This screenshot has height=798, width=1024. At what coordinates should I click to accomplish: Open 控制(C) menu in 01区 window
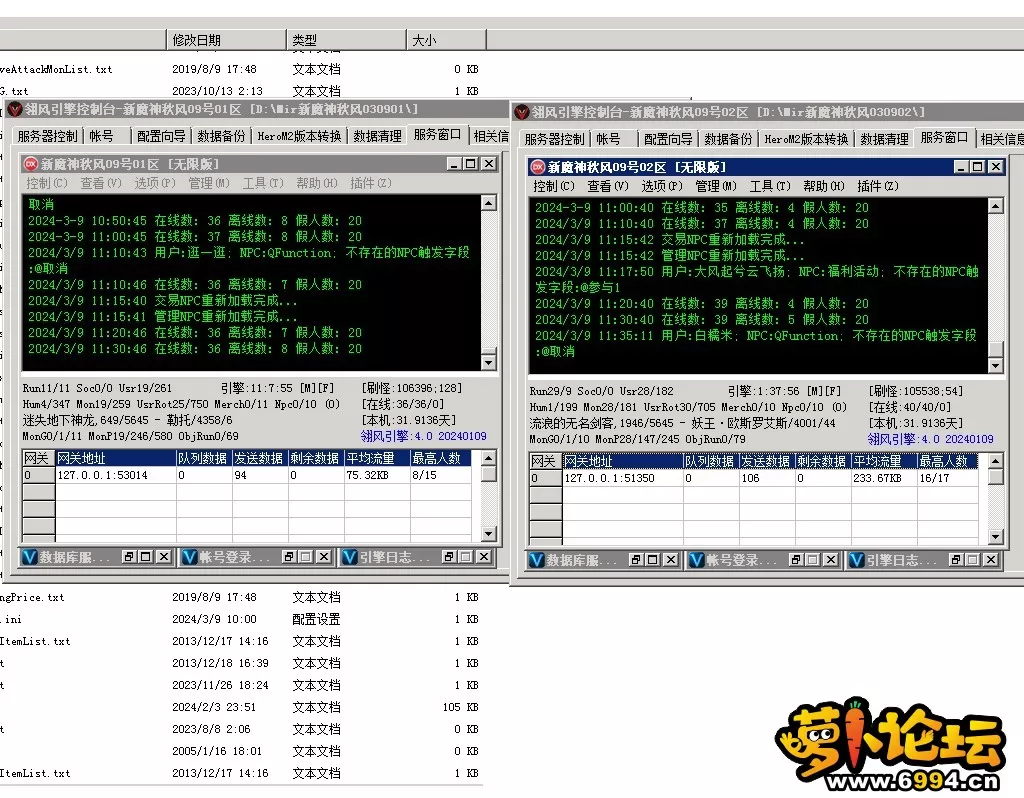tap(46, 184)
